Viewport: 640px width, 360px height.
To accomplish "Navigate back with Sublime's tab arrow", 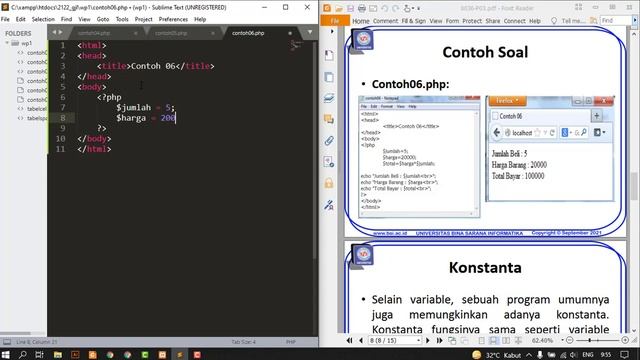I will pyautogui.click(x=54, y=32).
